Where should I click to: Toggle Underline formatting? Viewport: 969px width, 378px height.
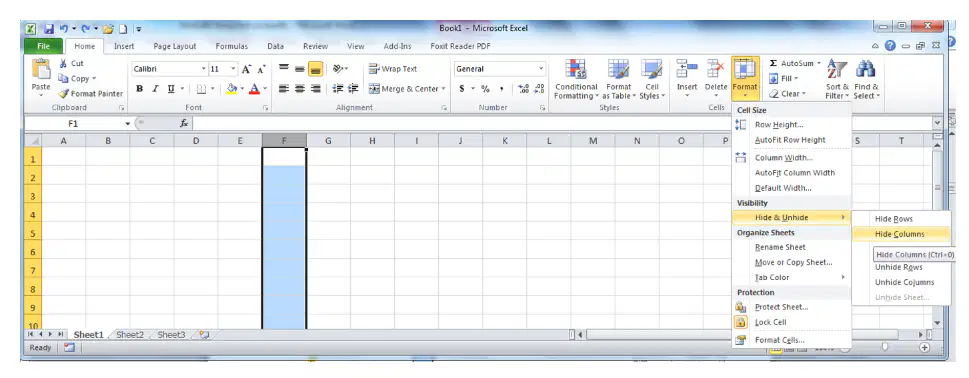point(171,89)
